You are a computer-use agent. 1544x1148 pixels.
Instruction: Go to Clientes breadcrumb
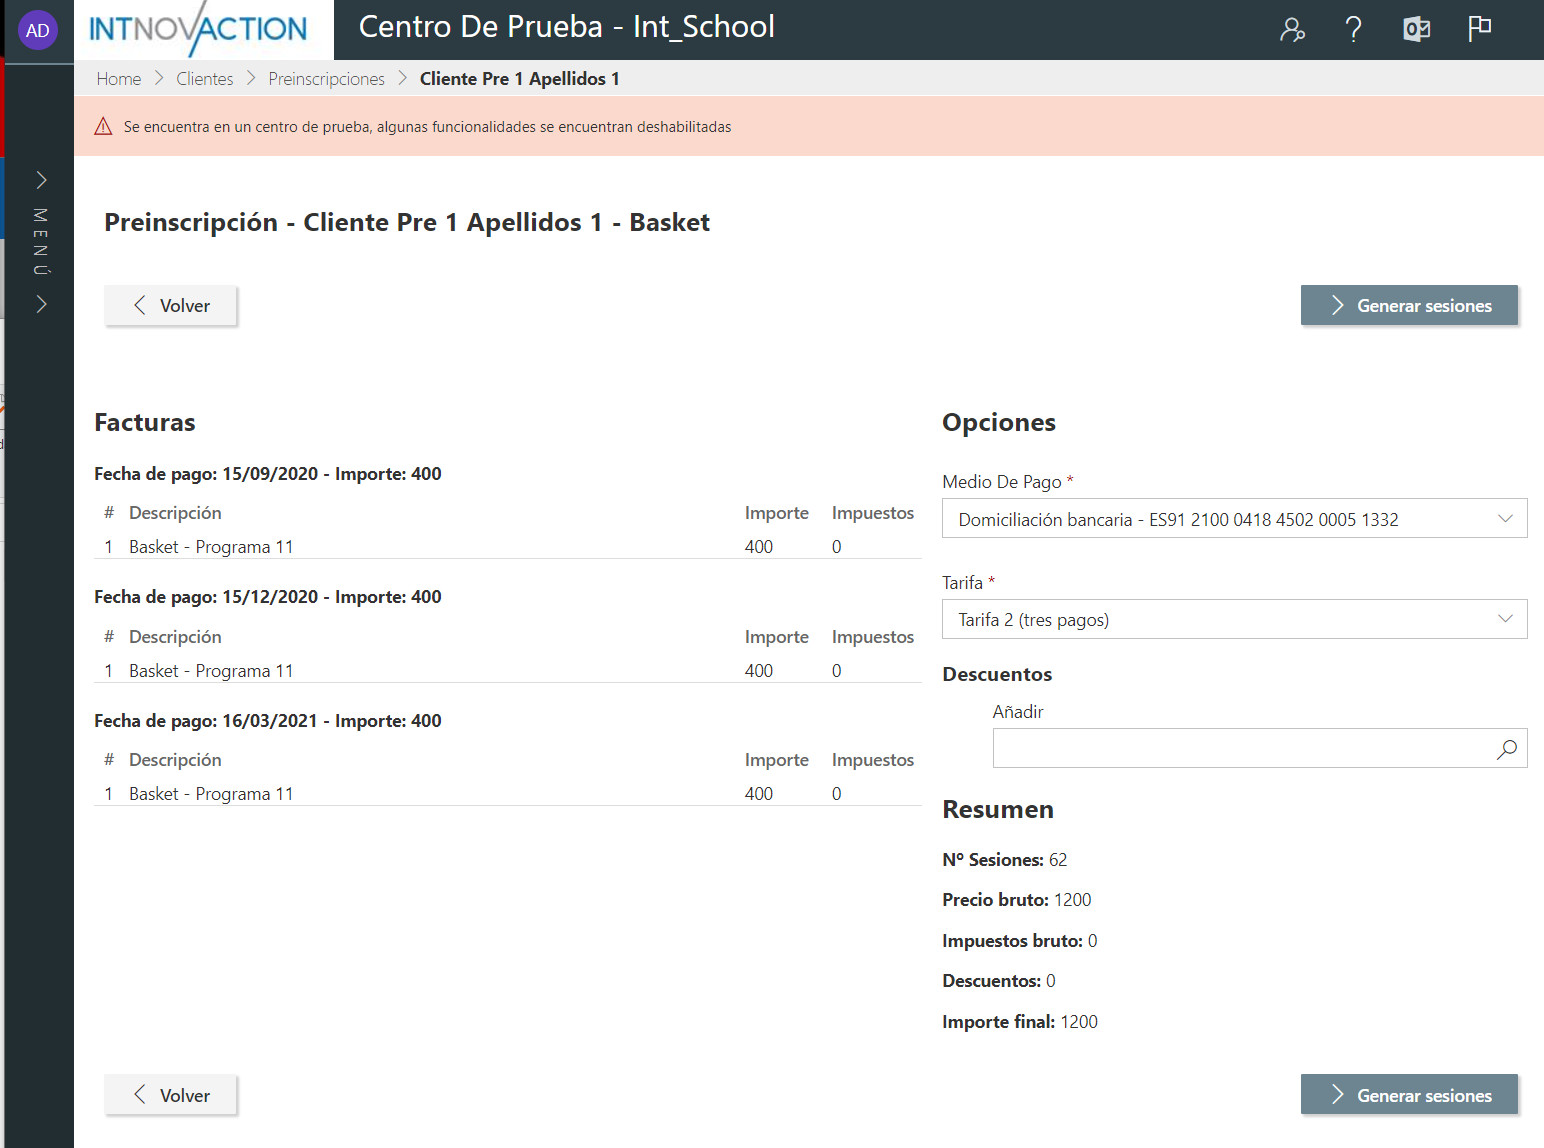coord(205,79)
